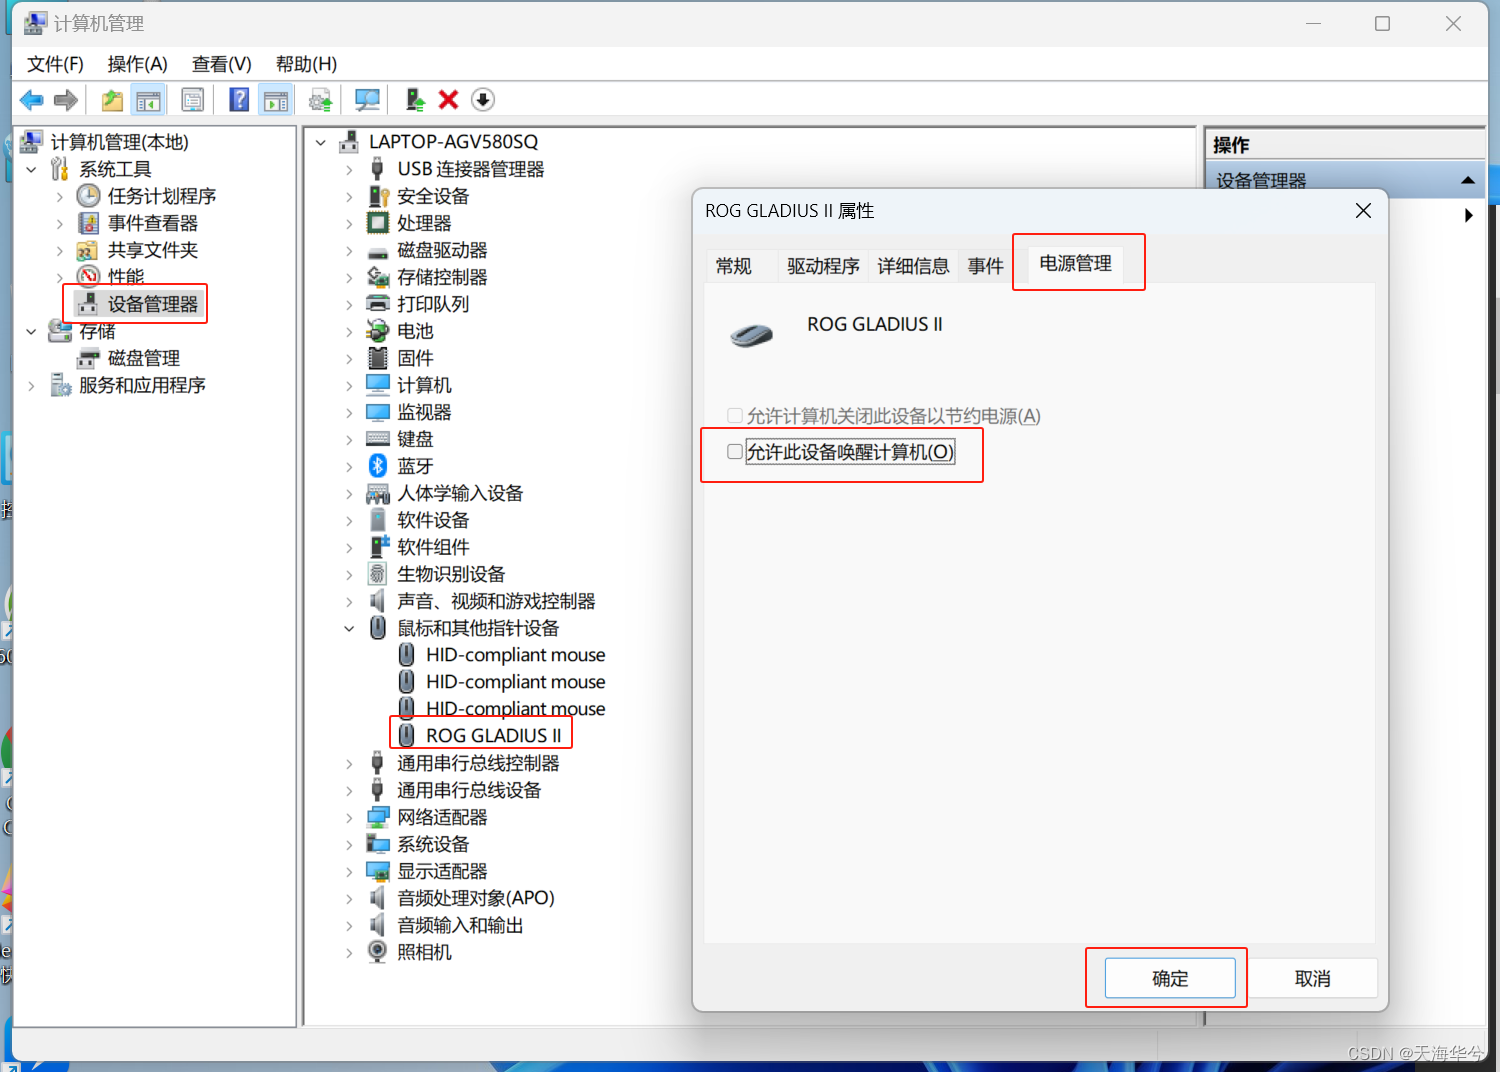The height and width of the screenshot is (1072, 1500).
Task: Click the 取消 button
Action: click(x=1312, y=978)
